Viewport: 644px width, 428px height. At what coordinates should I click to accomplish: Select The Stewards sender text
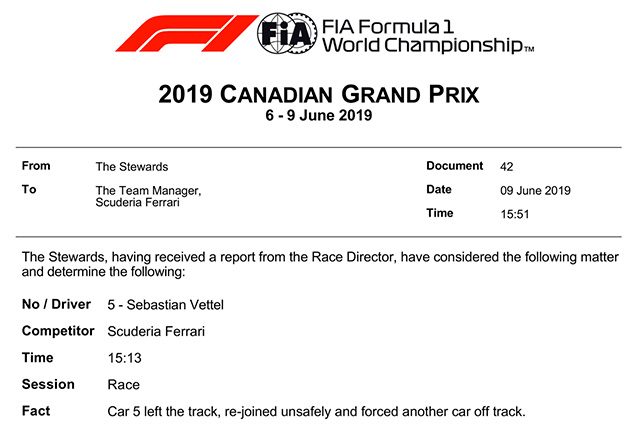[131, 167]
